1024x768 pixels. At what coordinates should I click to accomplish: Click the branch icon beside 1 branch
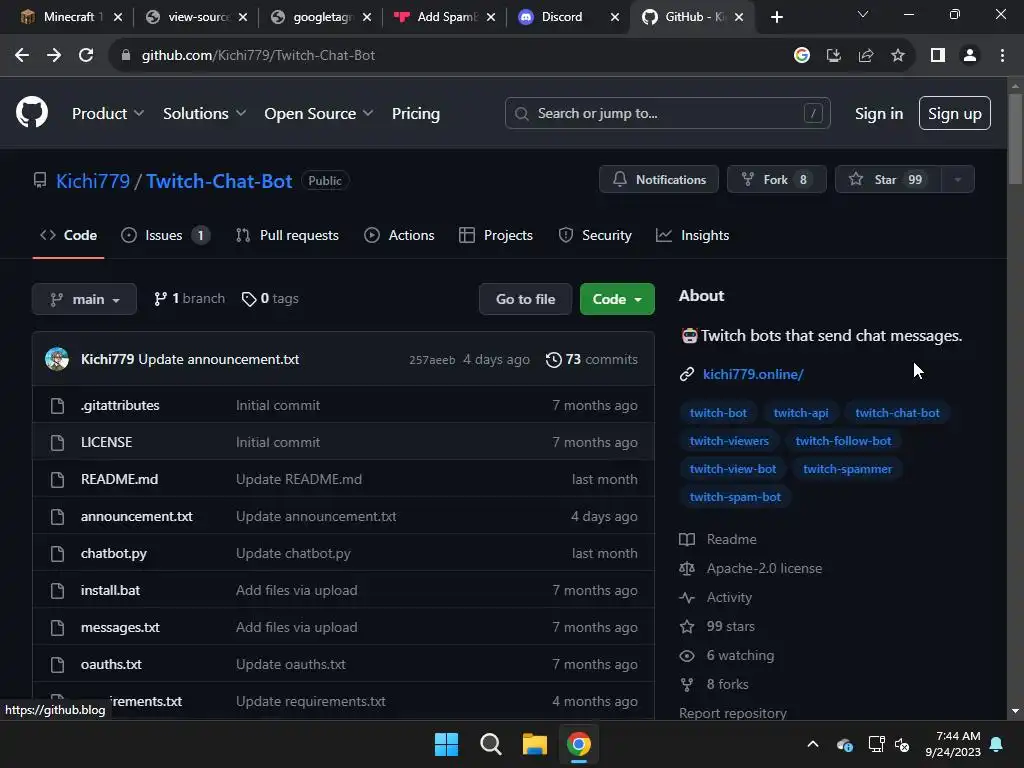(x=160, y=299)
